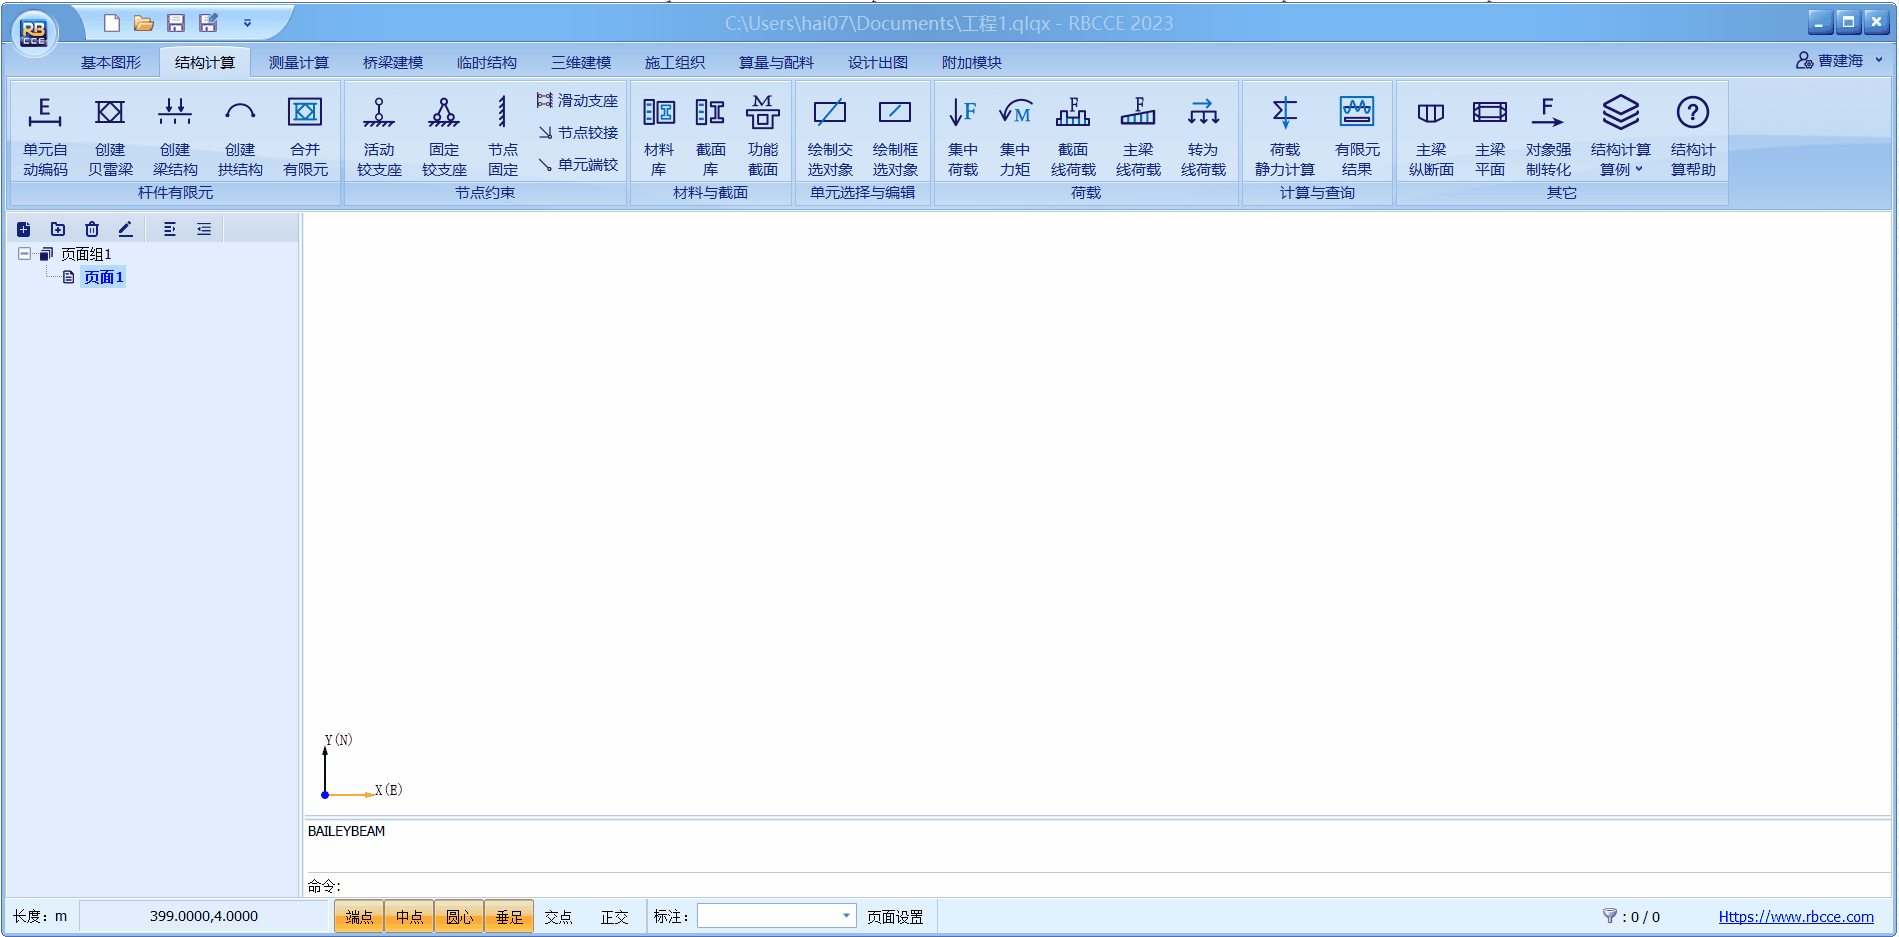
Task: Open the 标注 dropdown in status bar
Action: click(846, 916)
